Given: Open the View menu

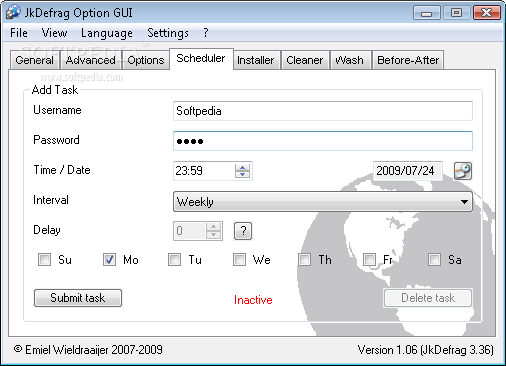Looking at the screenshot, I should pos(54,33).
